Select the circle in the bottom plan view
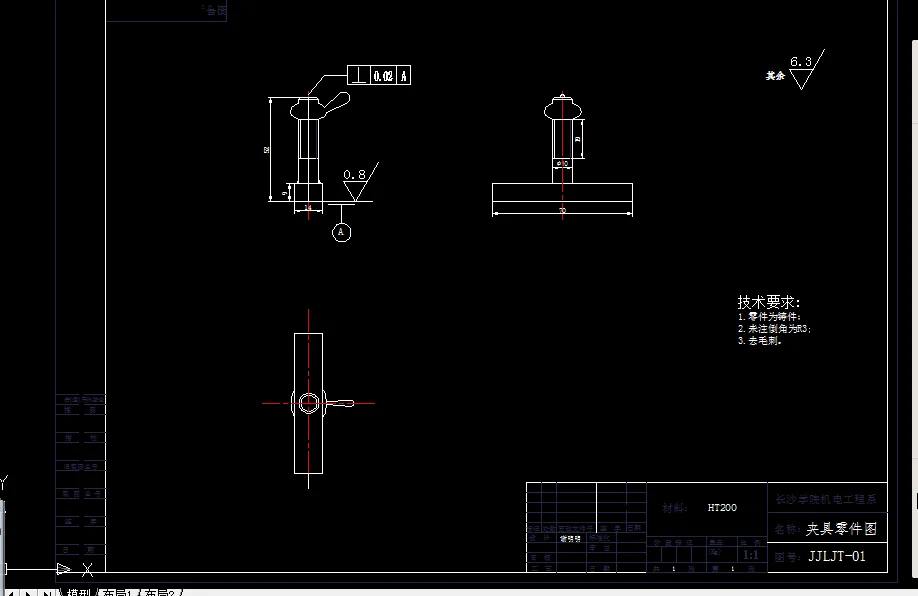918x596 pixels. click(x=309, y=403)
